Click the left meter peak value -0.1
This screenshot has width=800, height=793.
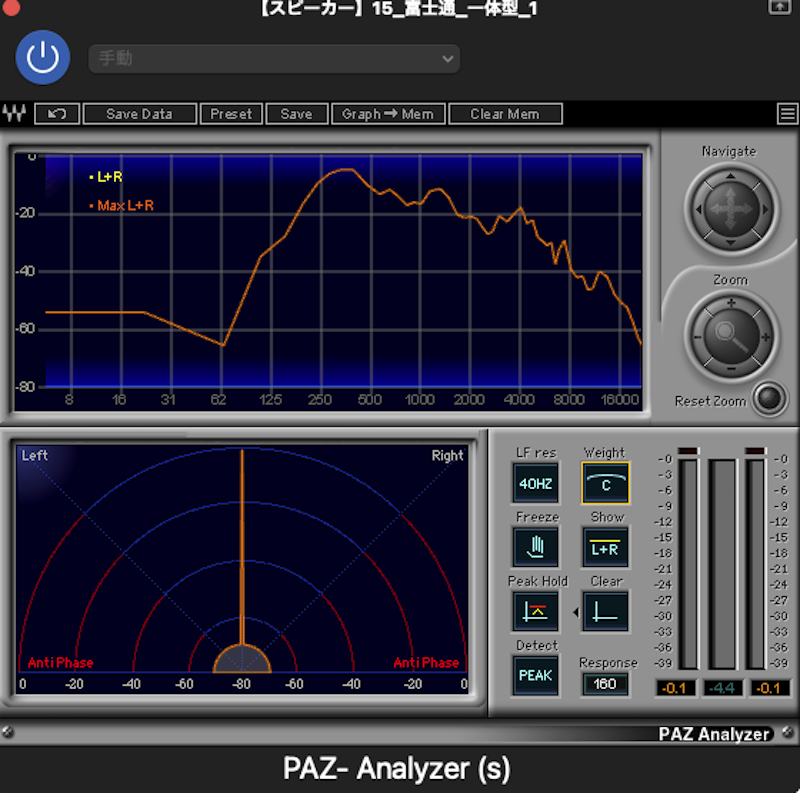674,688
